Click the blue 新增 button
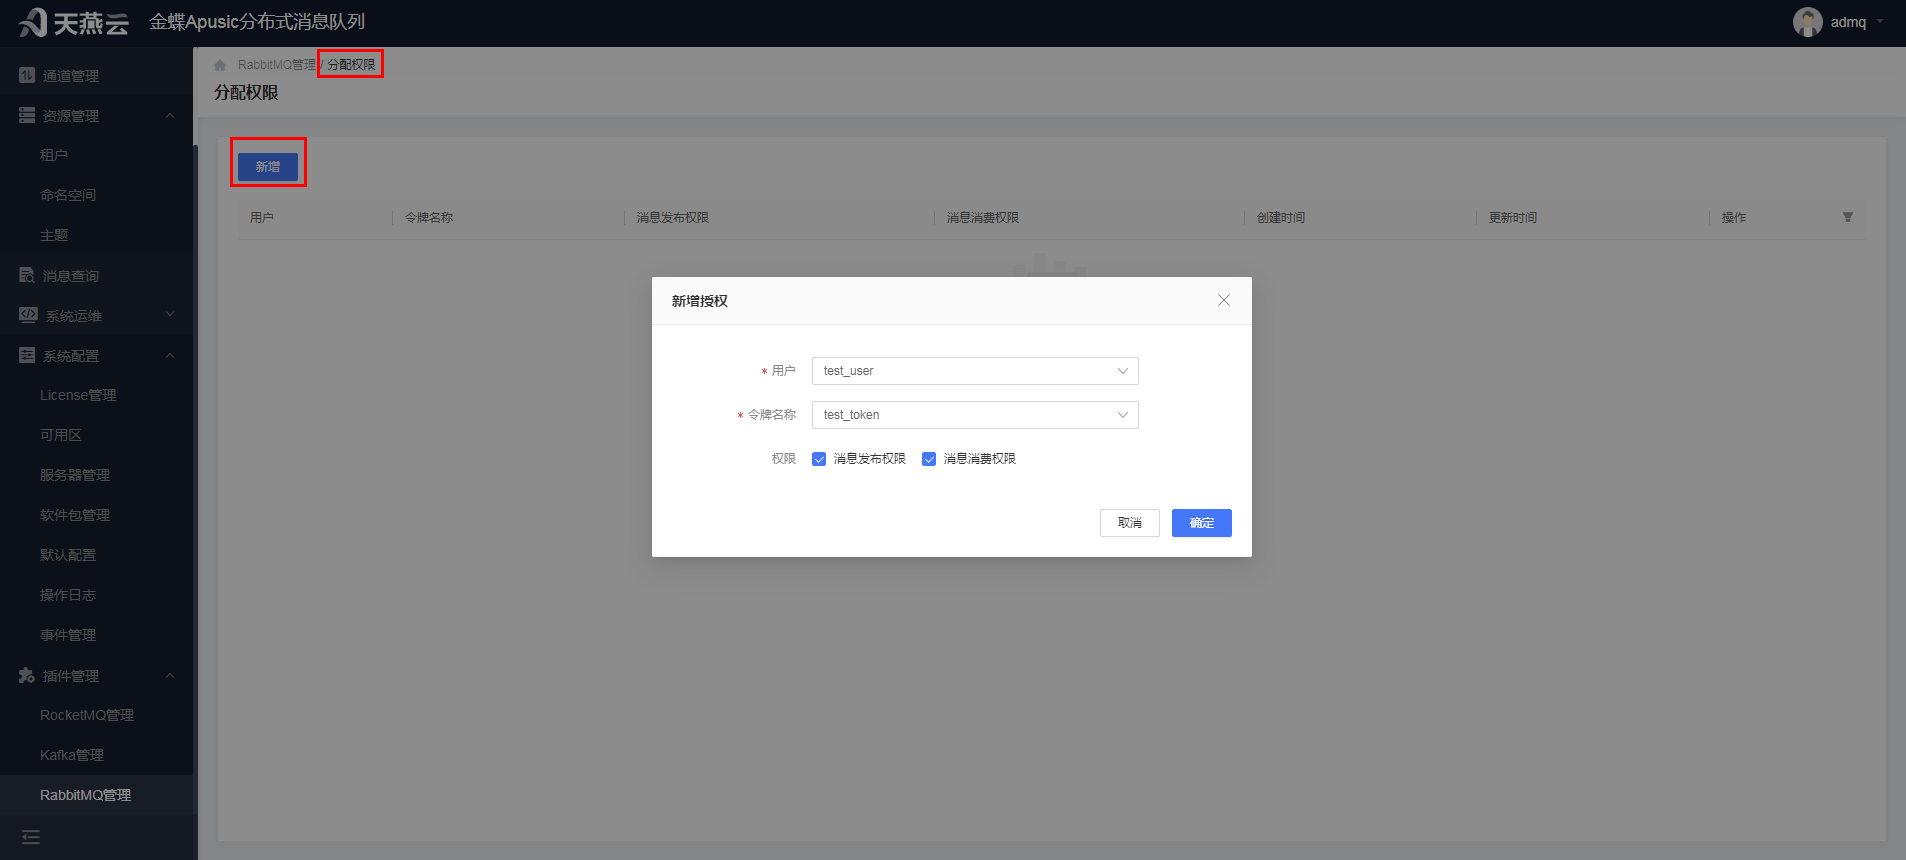 pos(268,167)
